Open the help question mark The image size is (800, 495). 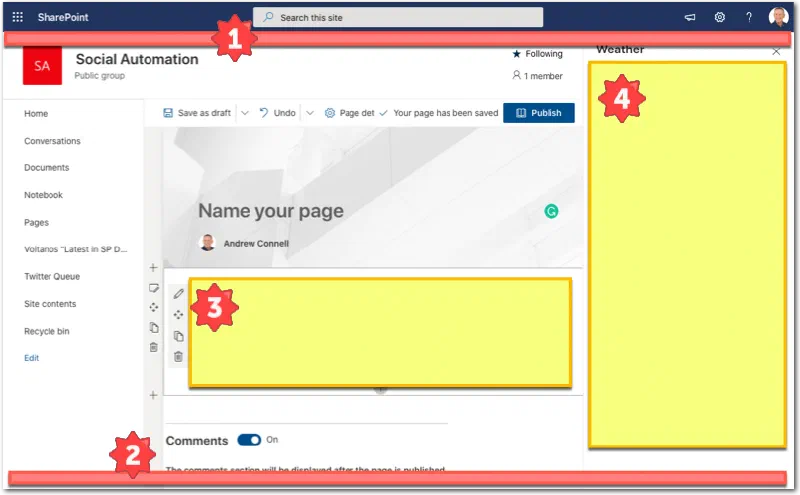(x=748, y=17)
